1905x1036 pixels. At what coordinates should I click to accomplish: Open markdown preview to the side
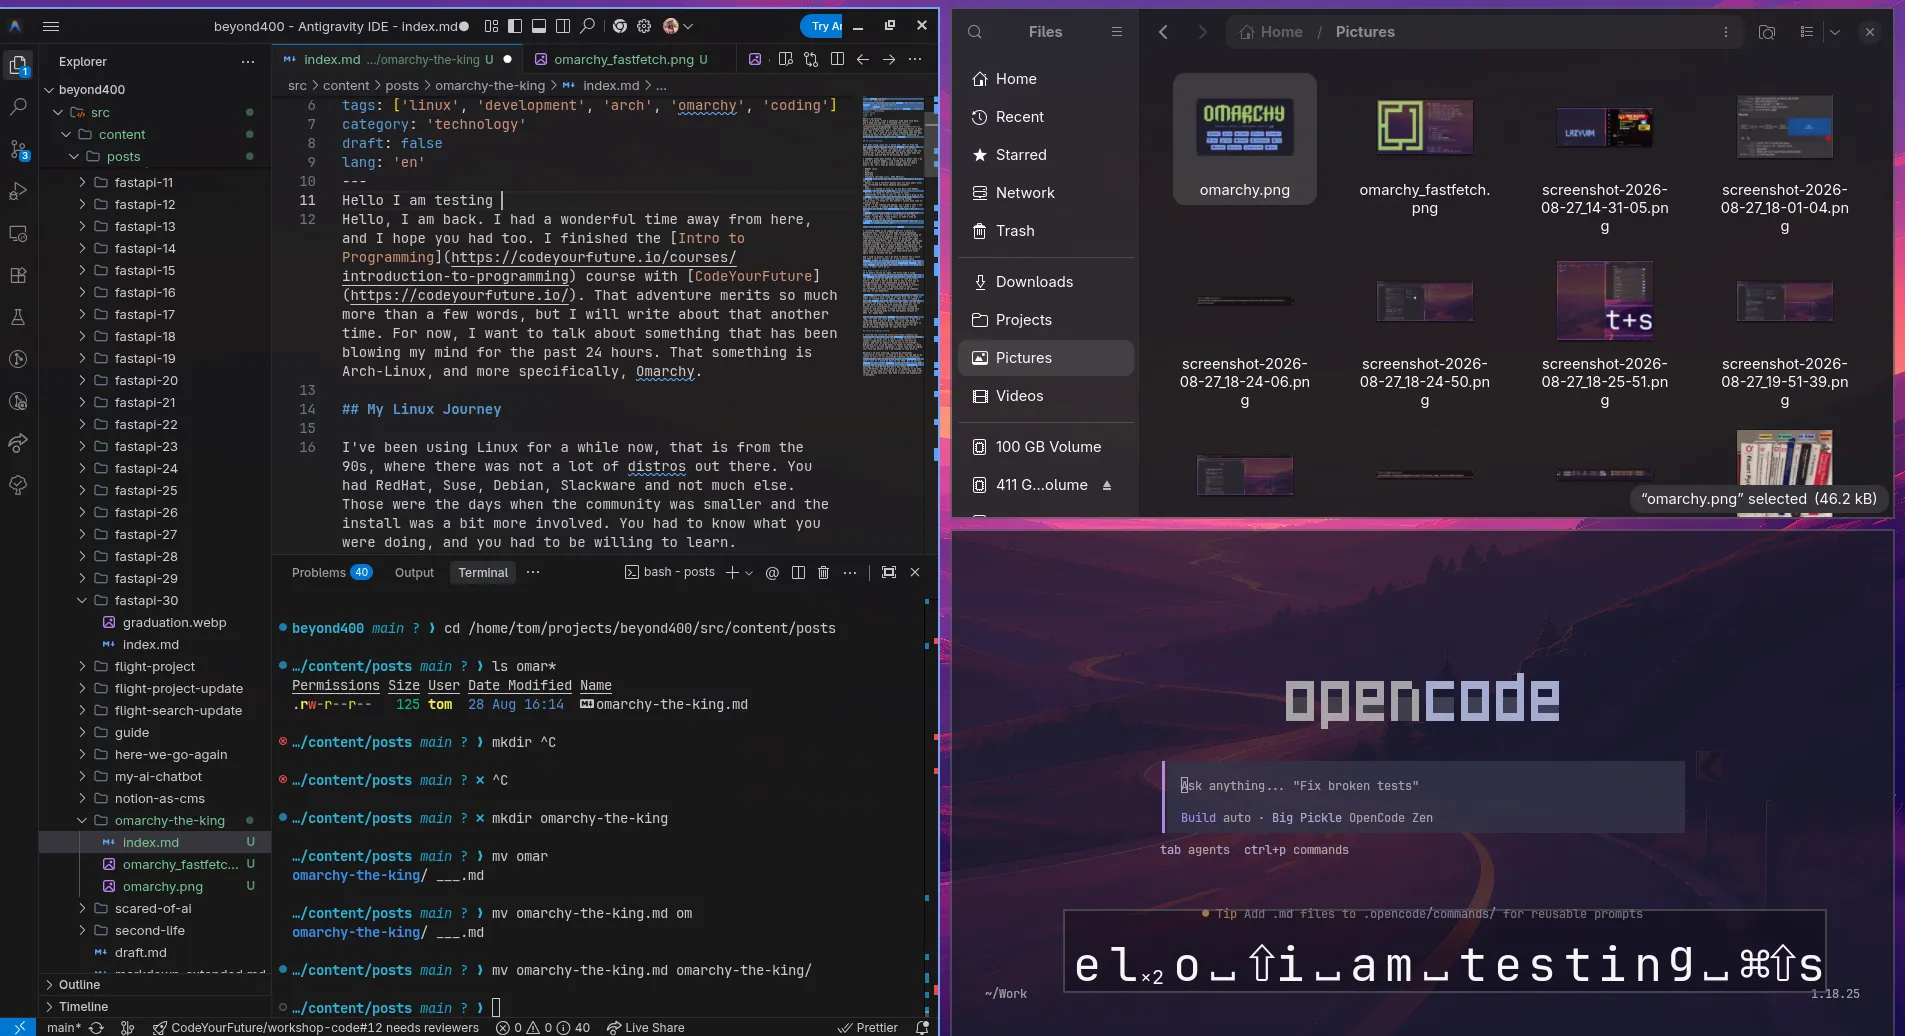coord(785,59)
